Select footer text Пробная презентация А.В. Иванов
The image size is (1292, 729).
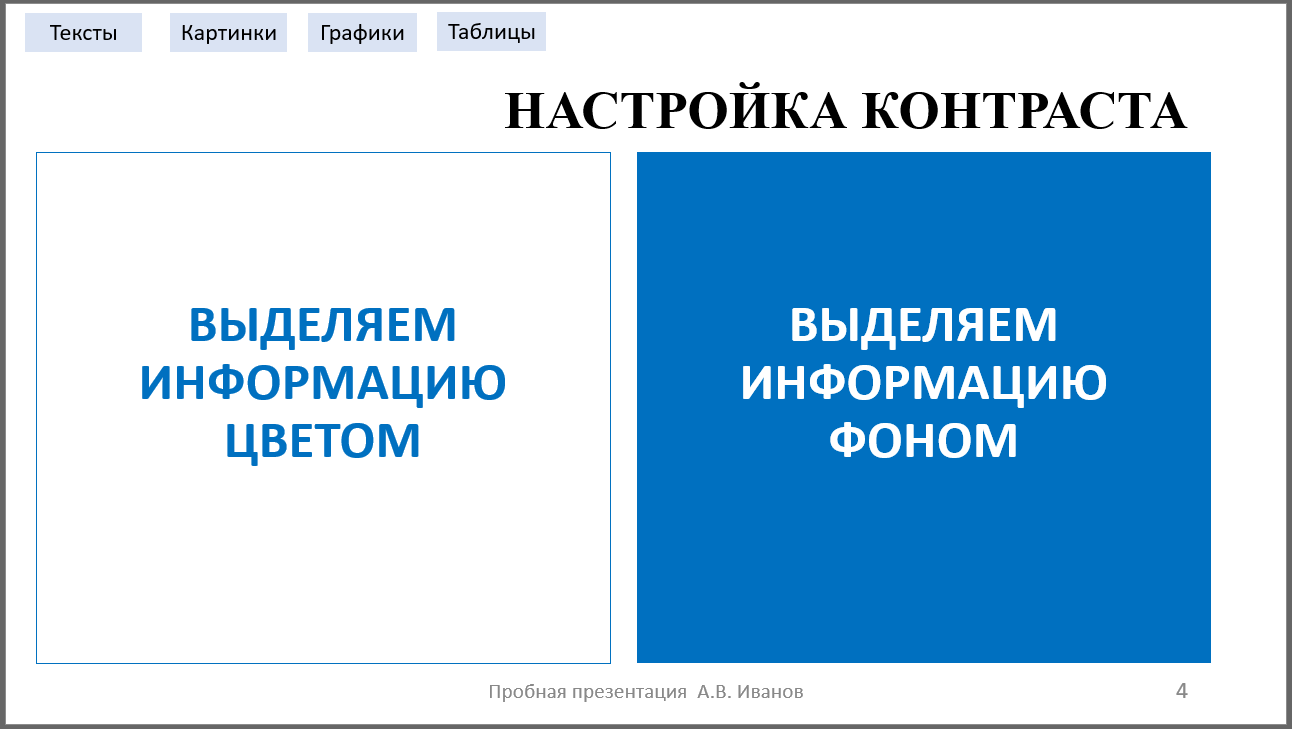645,692
